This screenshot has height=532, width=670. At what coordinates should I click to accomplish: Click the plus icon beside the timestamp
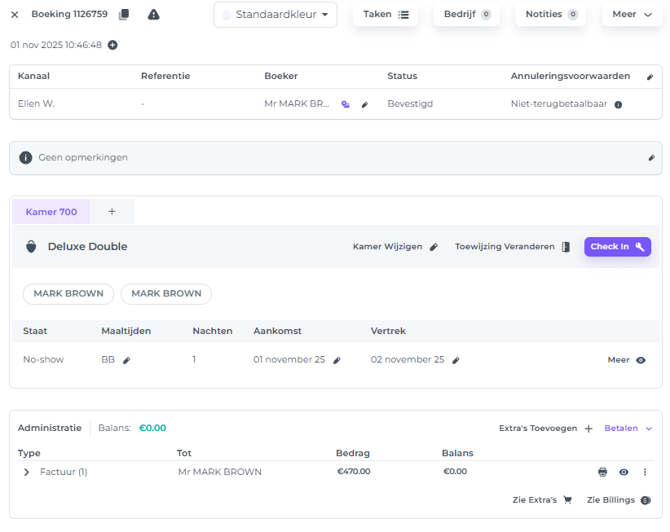[x=112, y=45]
